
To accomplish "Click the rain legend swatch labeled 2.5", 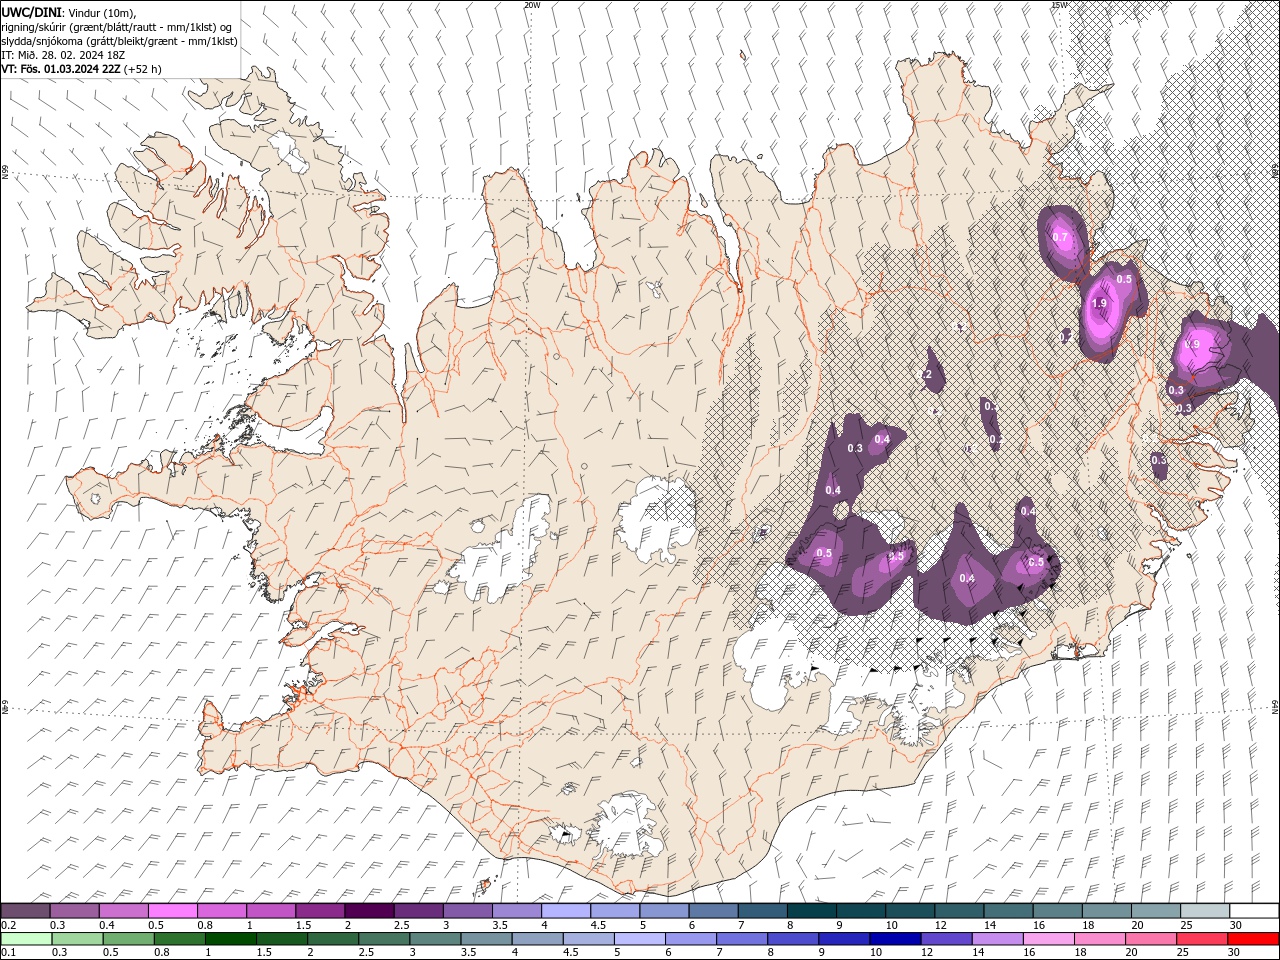I will tap(384, 939).
